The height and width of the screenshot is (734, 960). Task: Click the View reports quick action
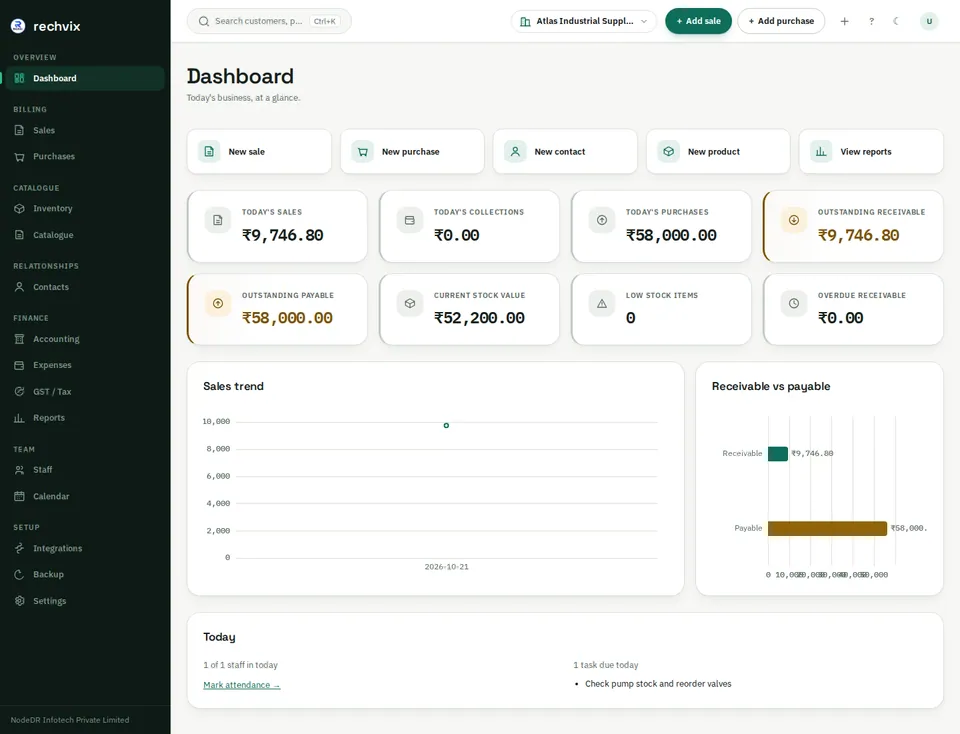871,152
